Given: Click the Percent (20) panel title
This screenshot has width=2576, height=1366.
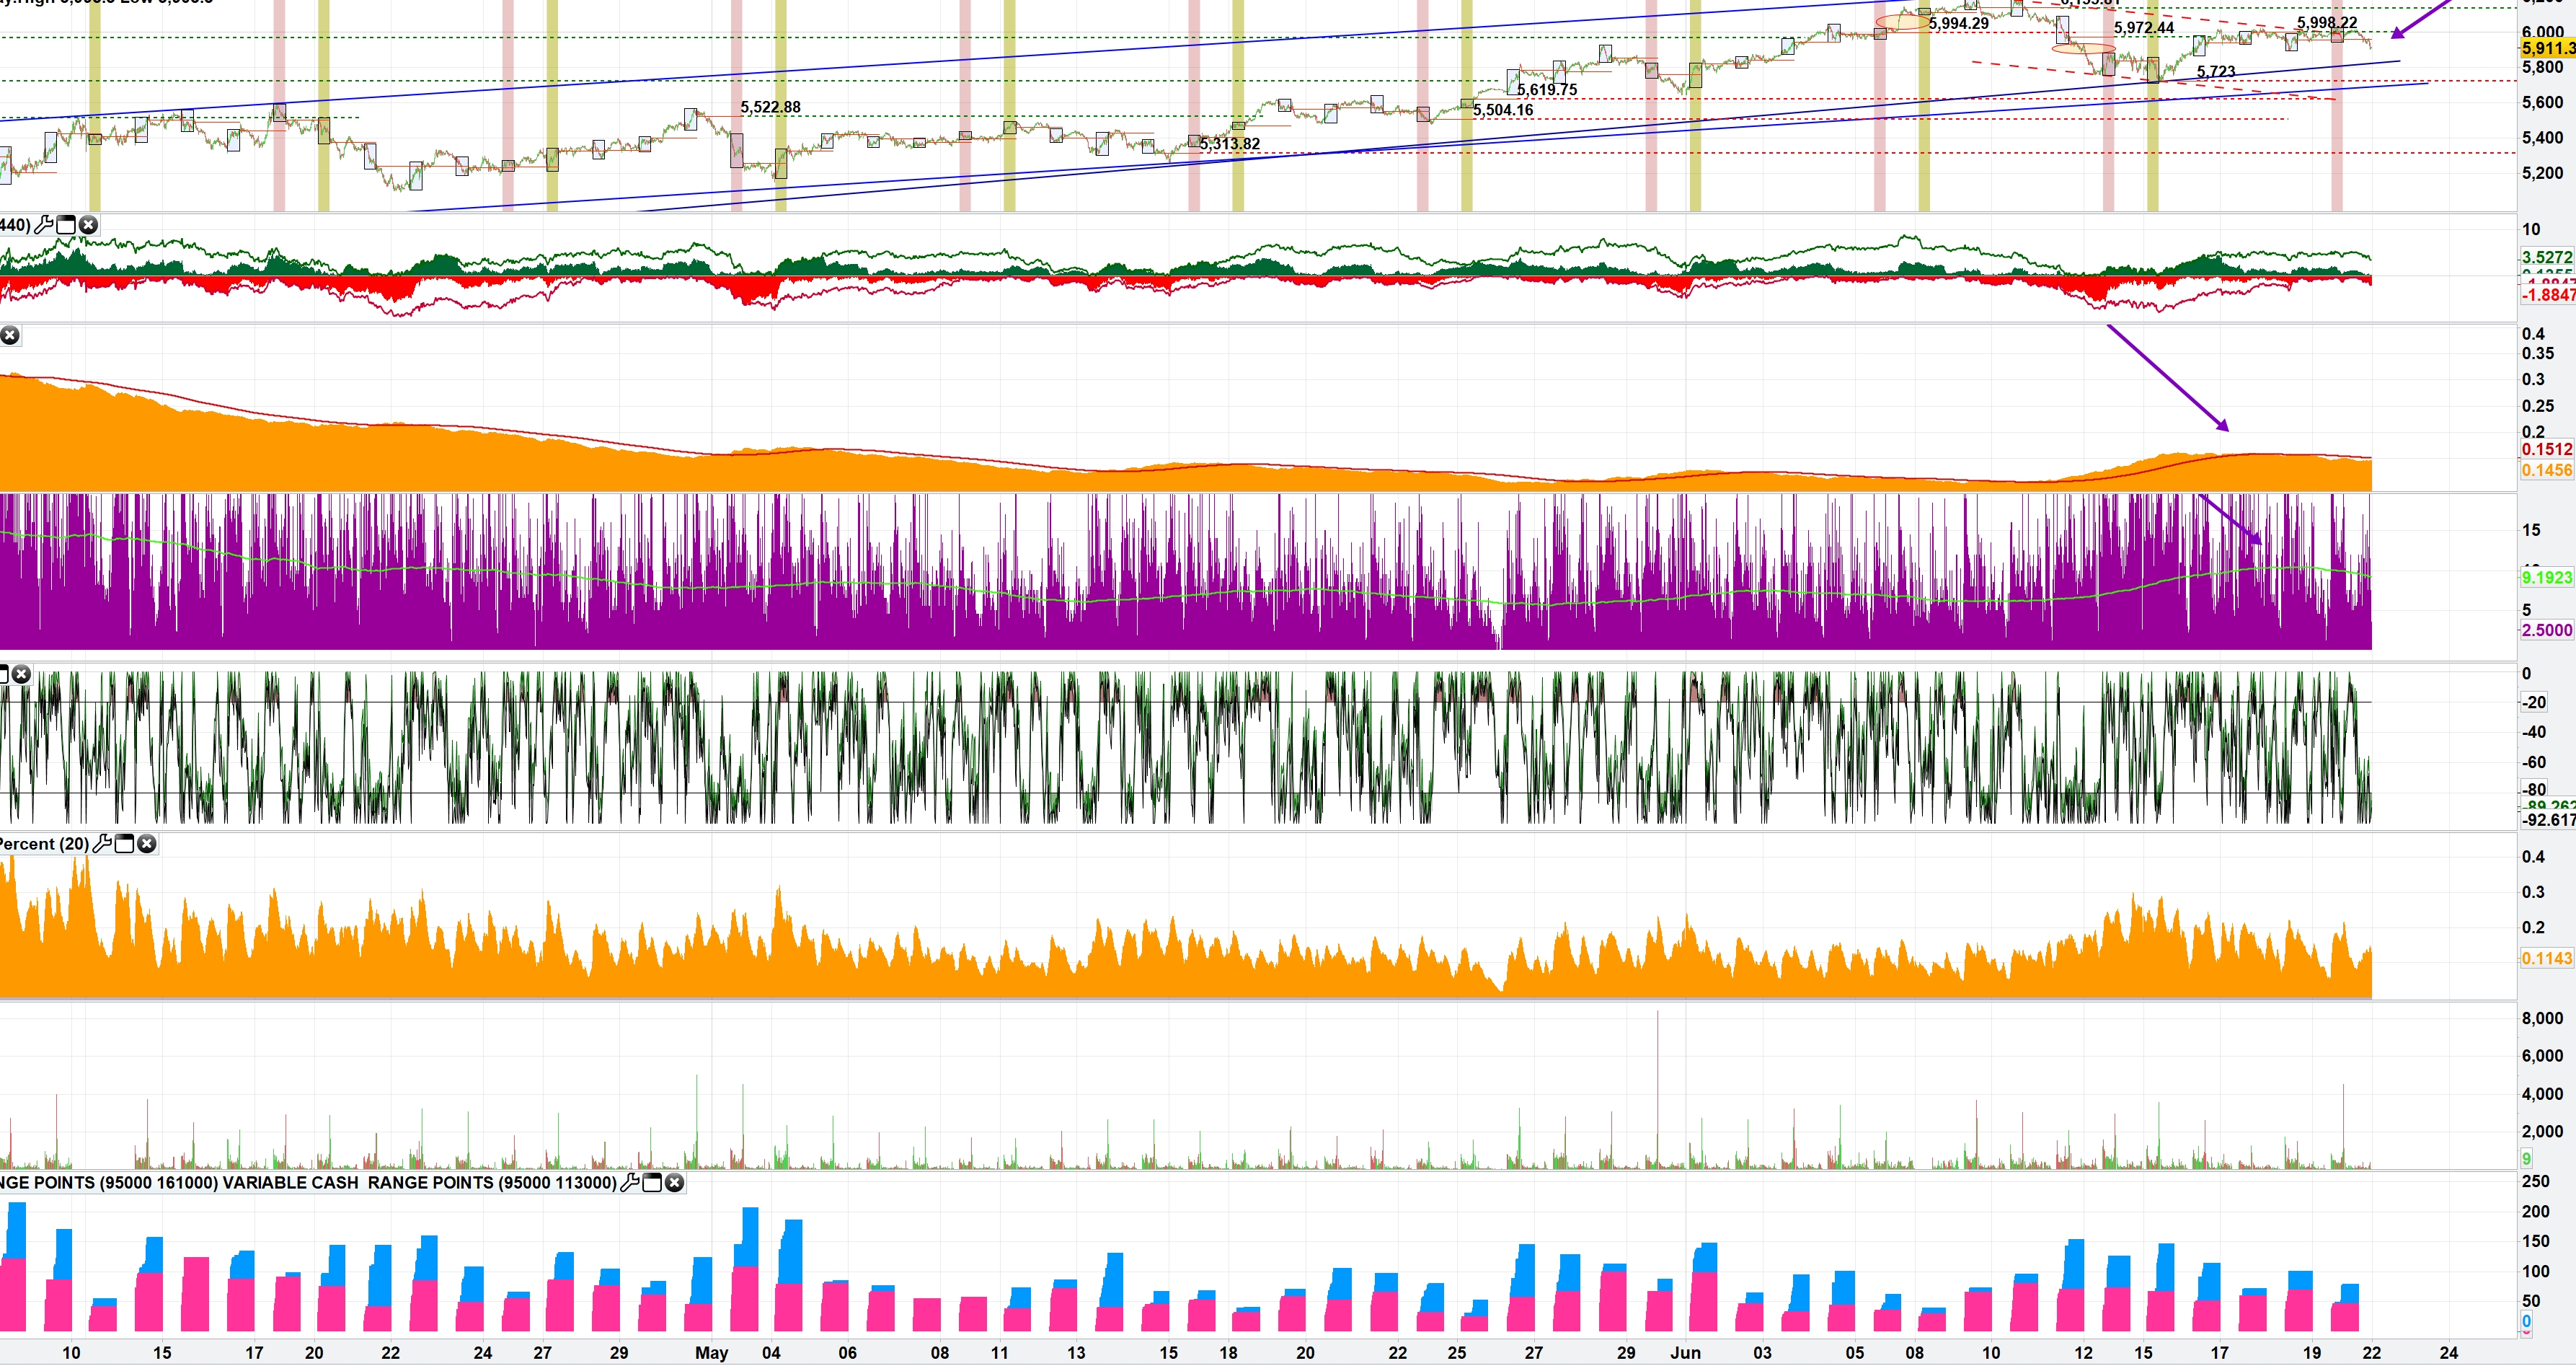Looking at the screenshot, I should point(44,844).
